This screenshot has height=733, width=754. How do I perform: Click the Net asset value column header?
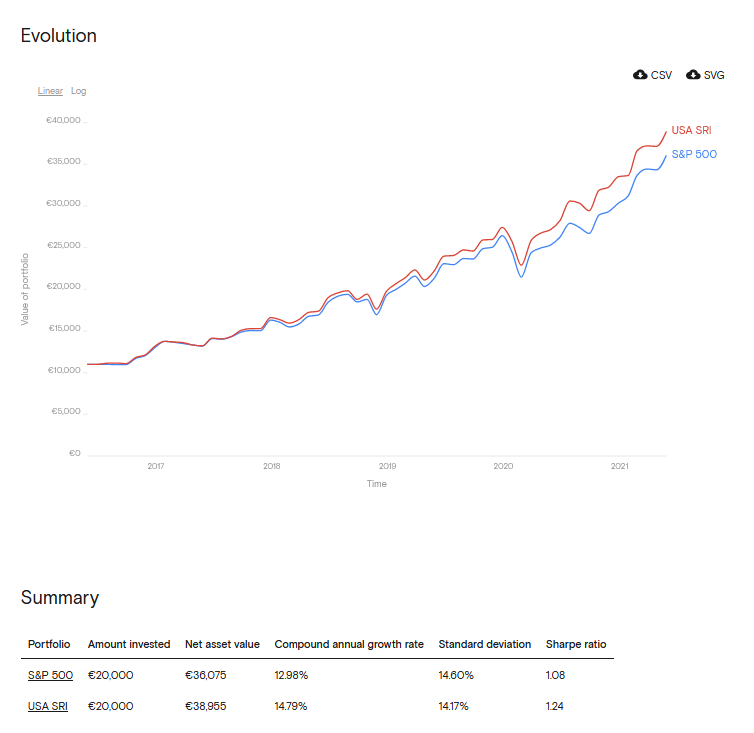[x=222, y=644]
